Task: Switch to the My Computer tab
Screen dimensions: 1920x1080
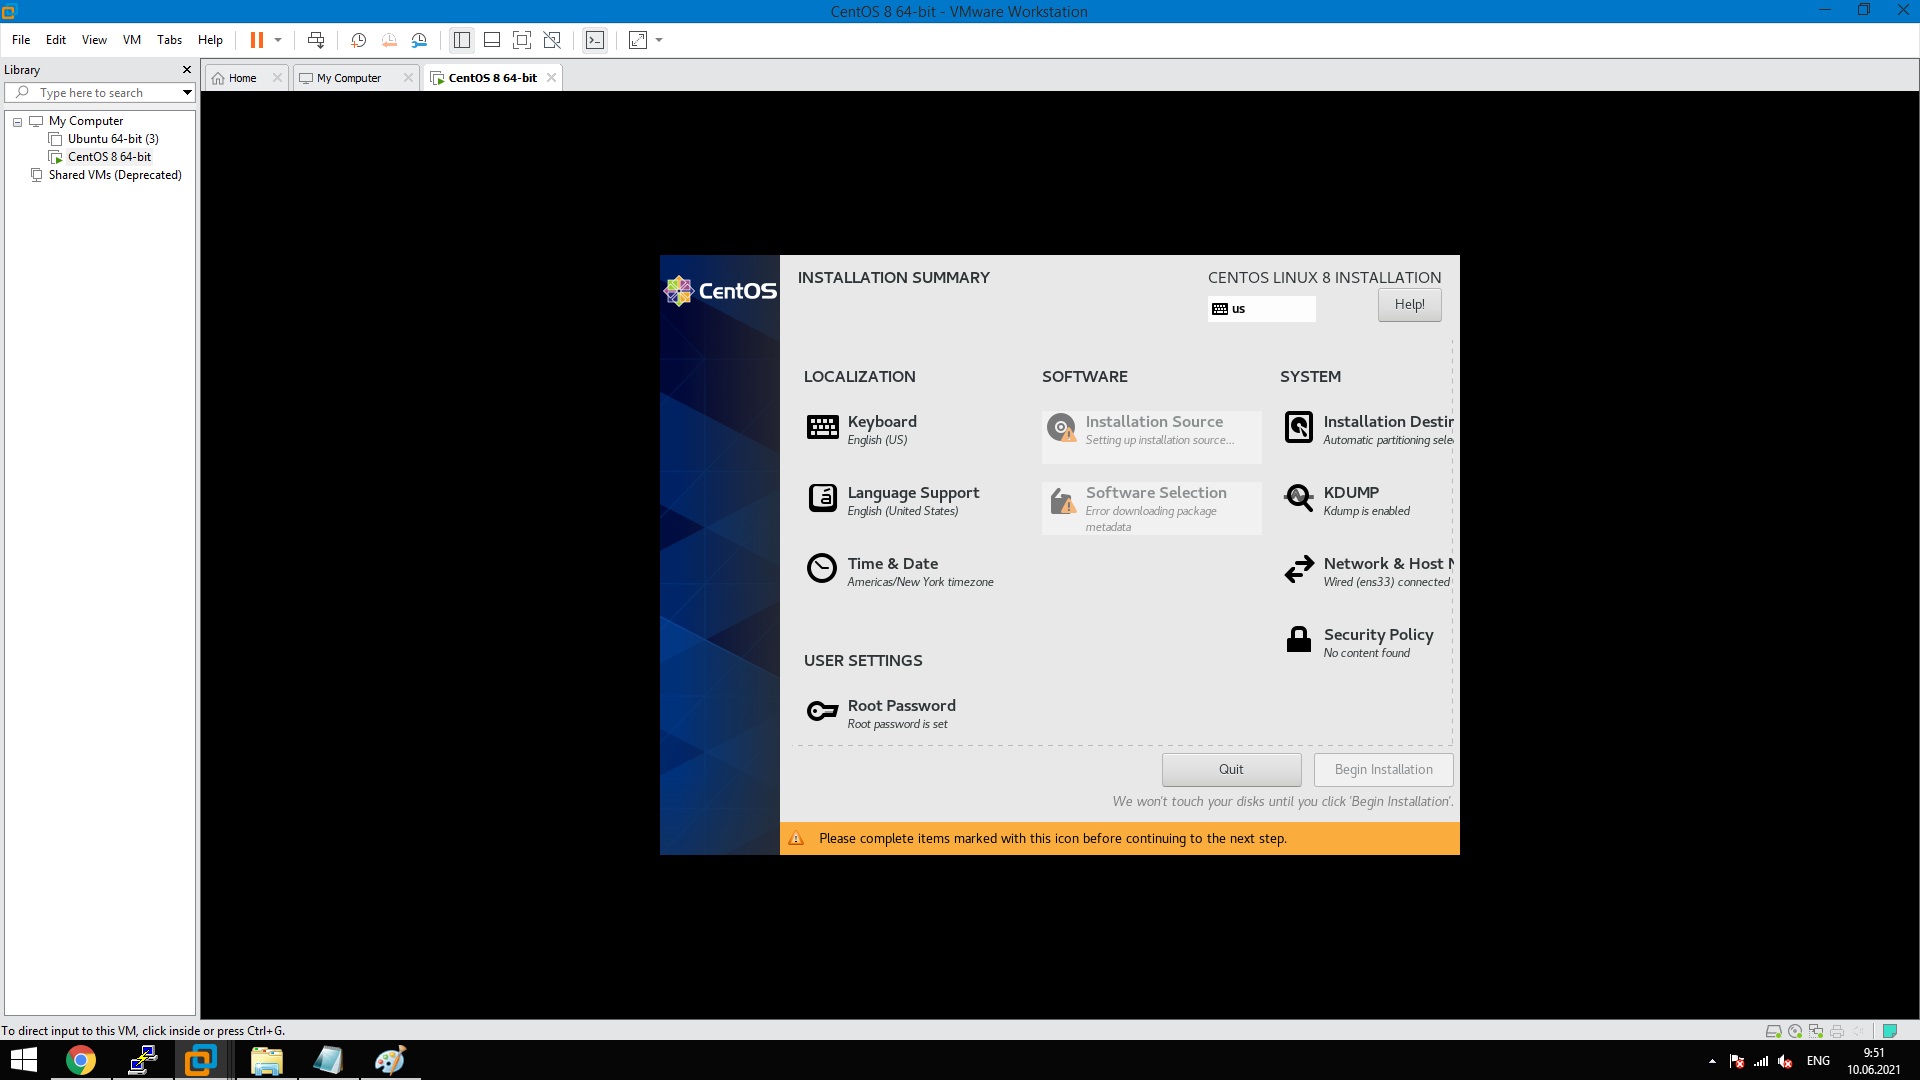Action: coord(349,78)
